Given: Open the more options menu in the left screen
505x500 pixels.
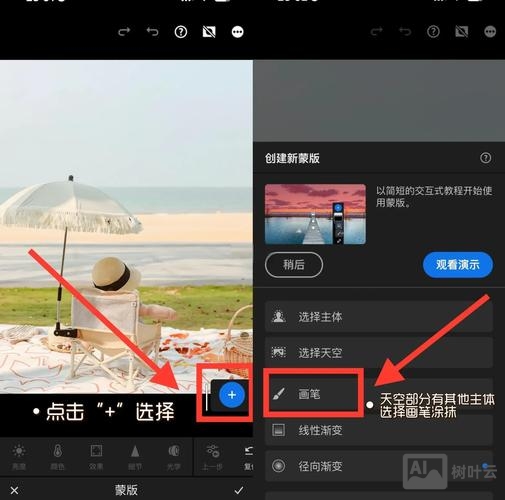Looking at the screenshot, I should [x=237, y=32].
